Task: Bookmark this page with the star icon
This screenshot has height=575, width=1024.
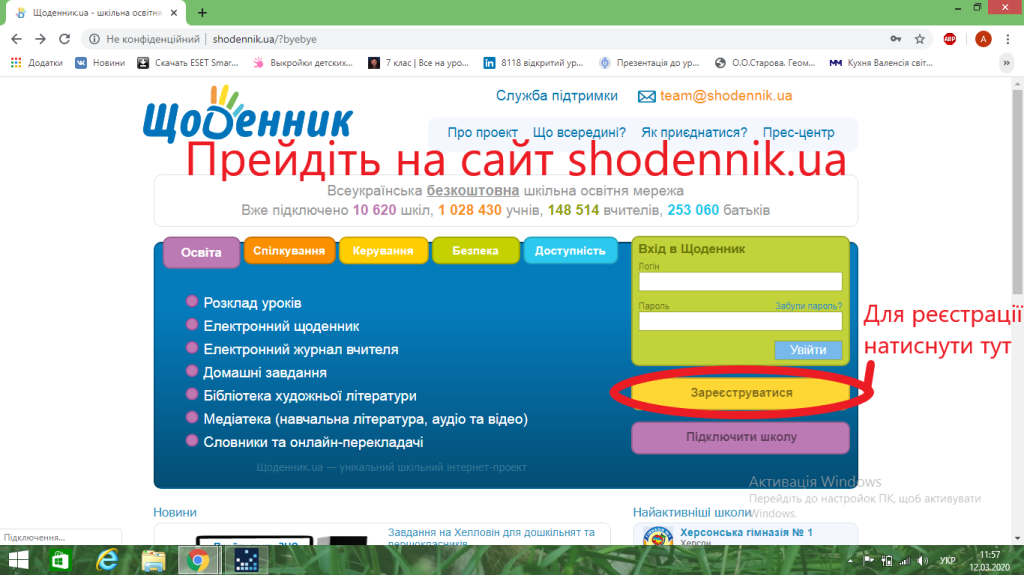Action: pyautogui.click(x=920, y=39)
